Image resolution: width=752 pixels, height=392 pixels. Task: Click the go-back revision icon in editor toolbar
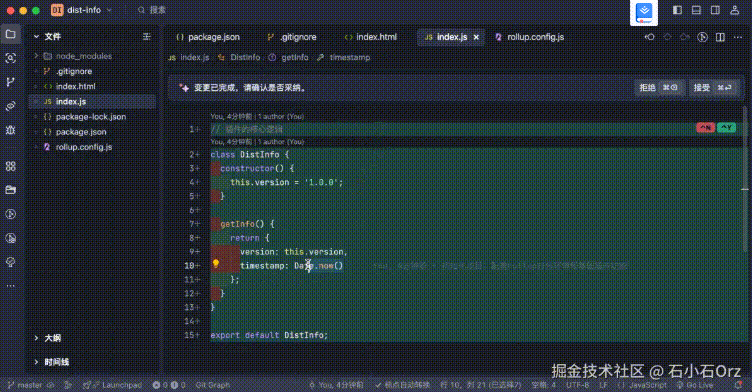pos(650,37)
